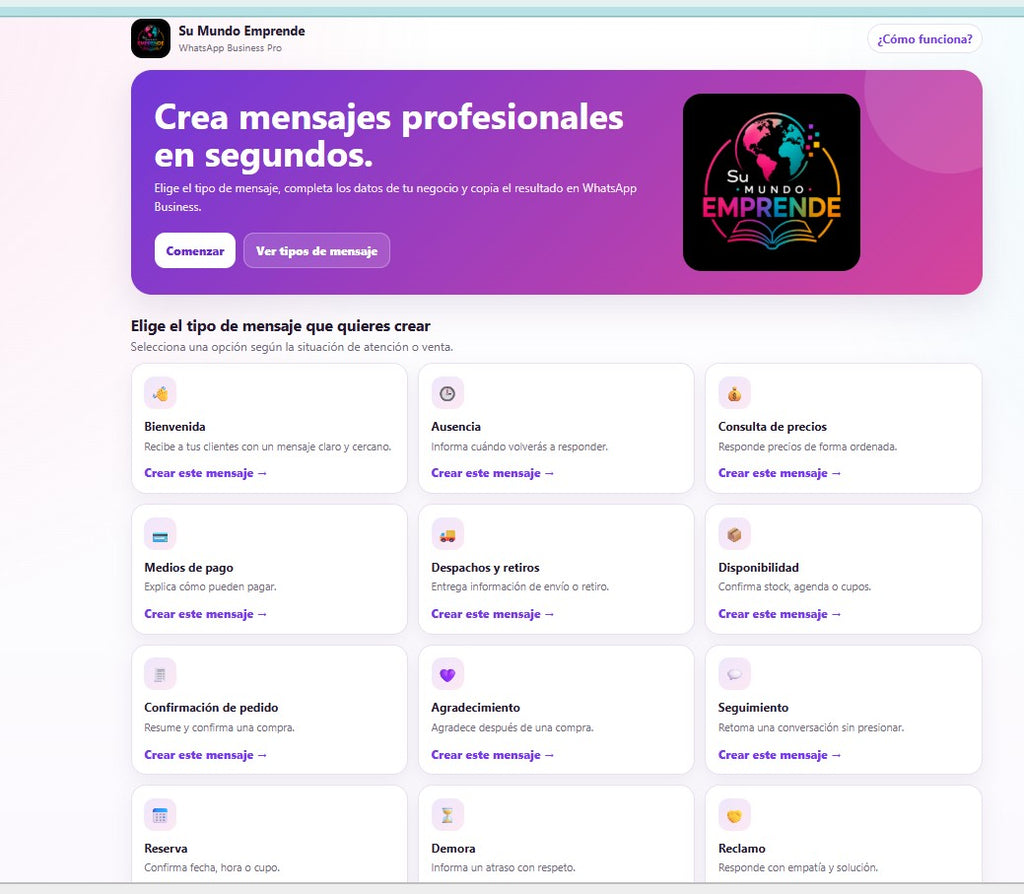
Task: Click the purple heart icon for Agradecimiento
Action: 447,675
